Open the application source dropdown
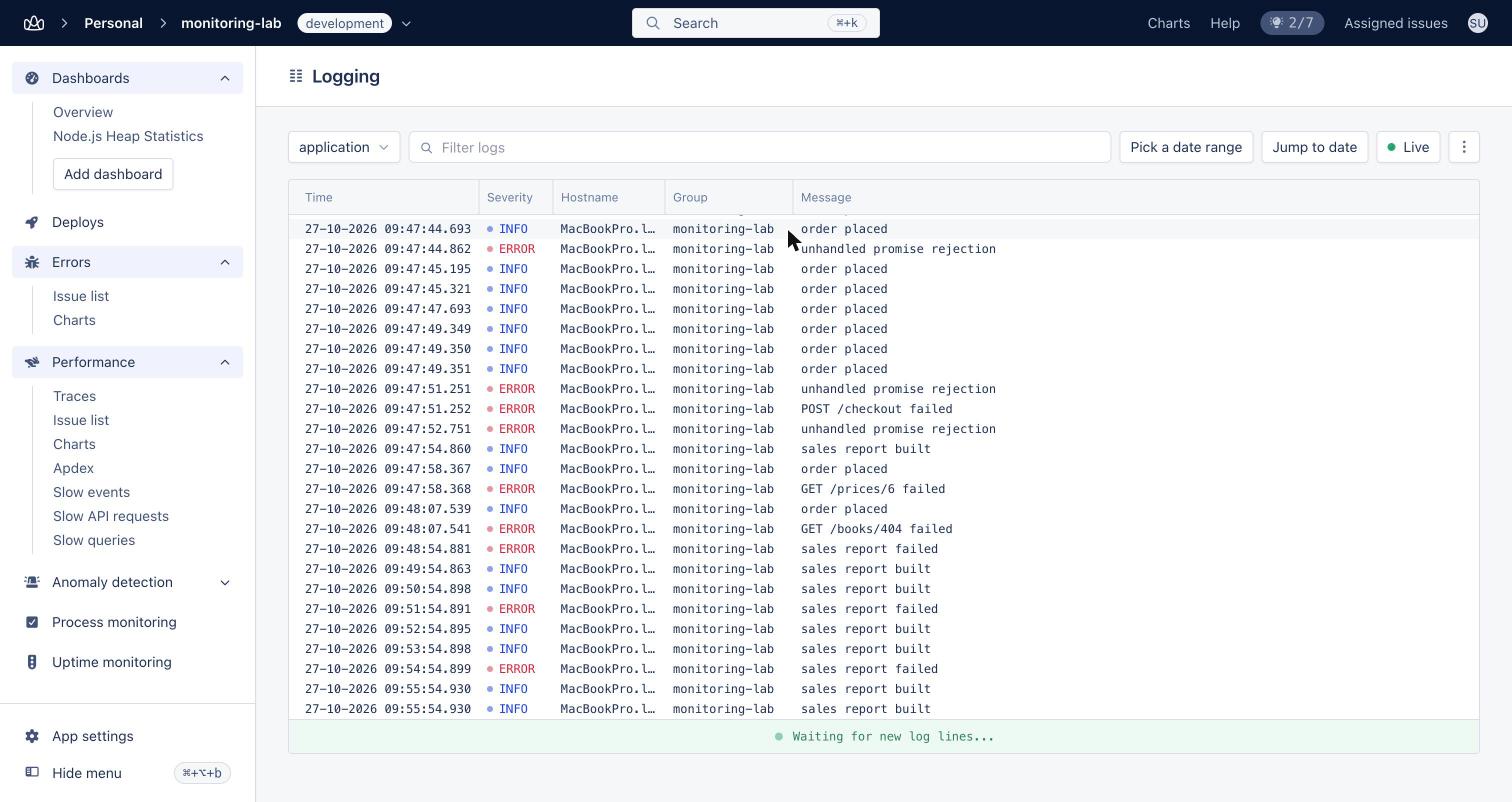The width and height of the screenshot is (1512, 802). tap(344, 147)
